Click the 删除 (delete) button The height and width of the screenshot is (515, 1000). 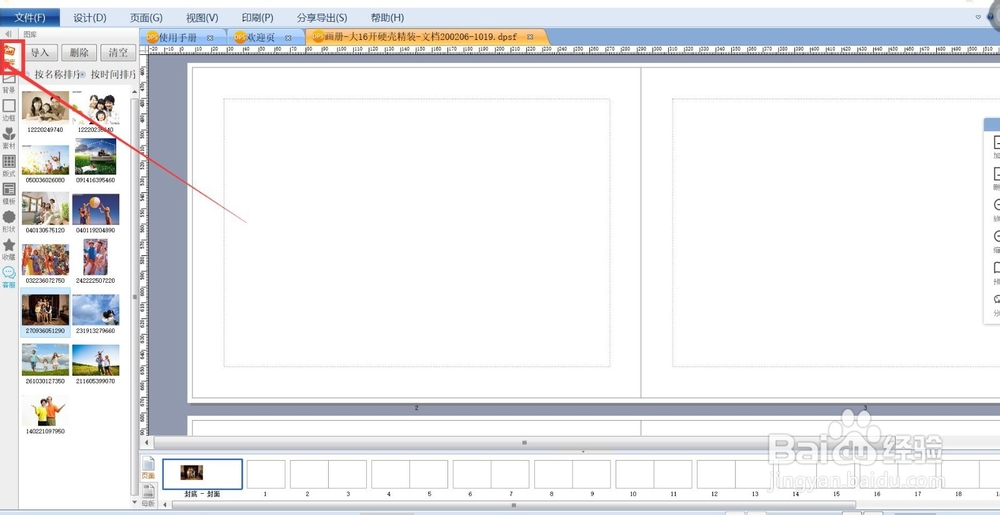pyautogui.click(x=79, y=53)
